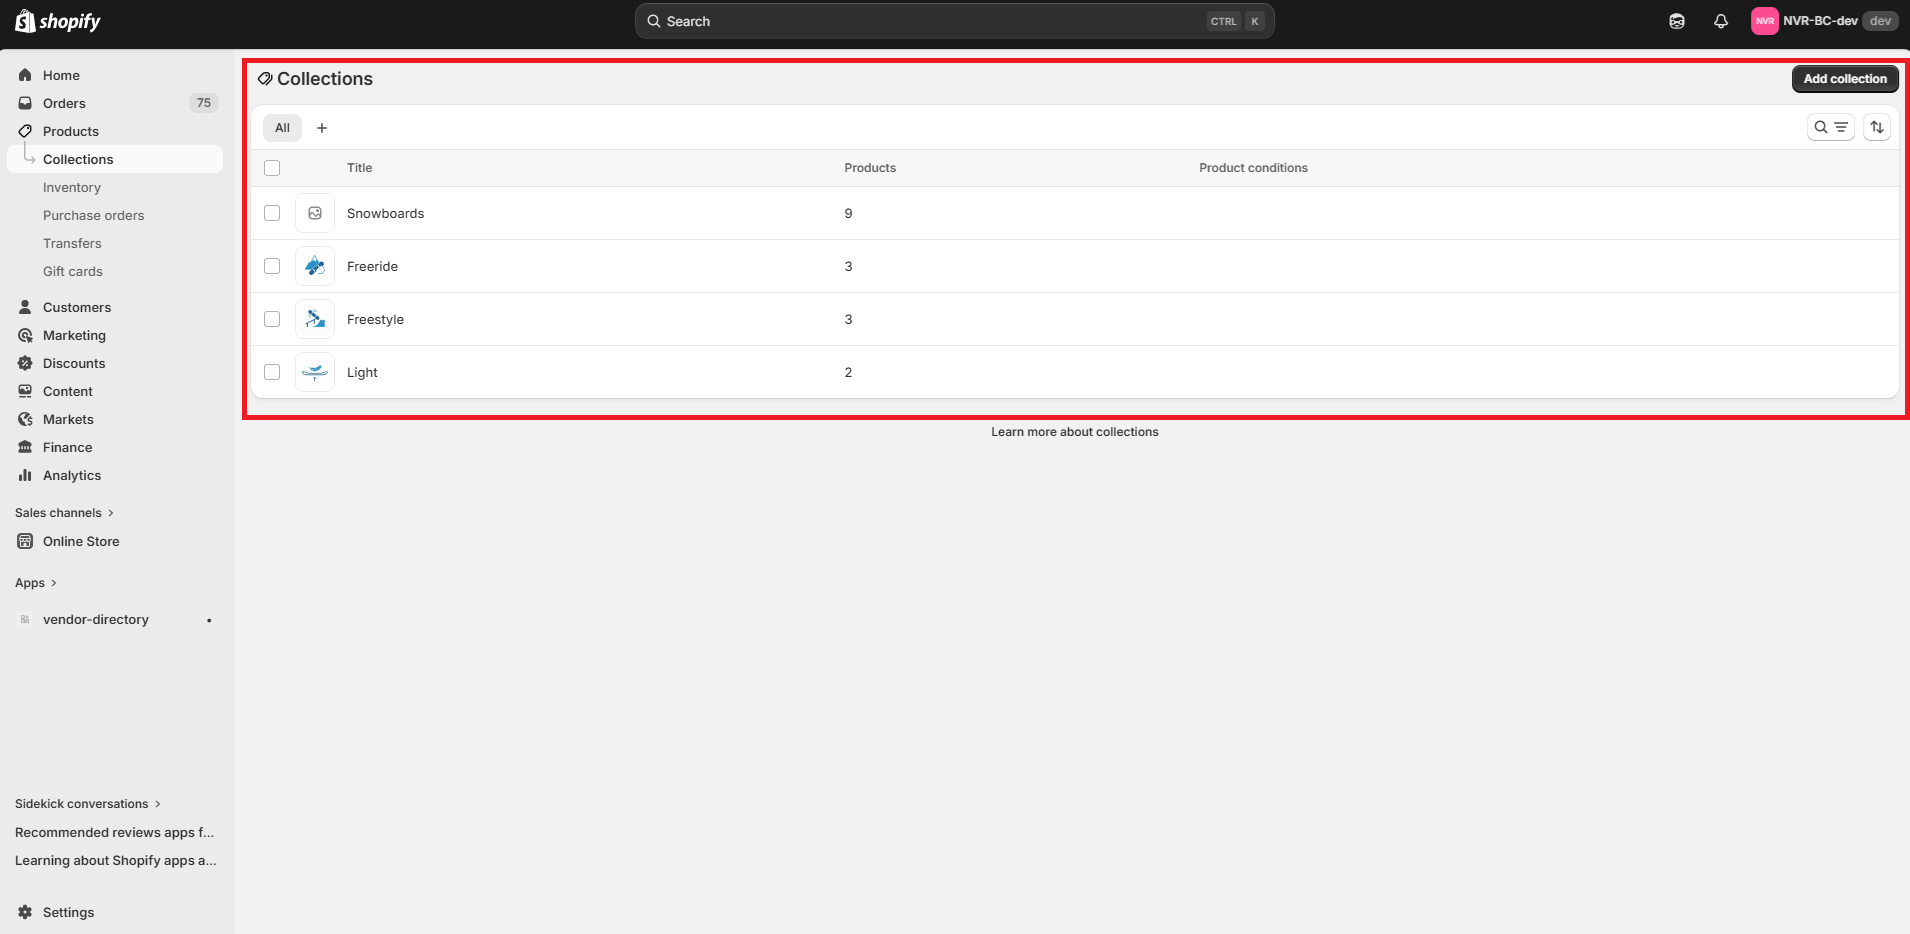
Task: Click the Content icon in sidebar
Action: coord(25,391)
